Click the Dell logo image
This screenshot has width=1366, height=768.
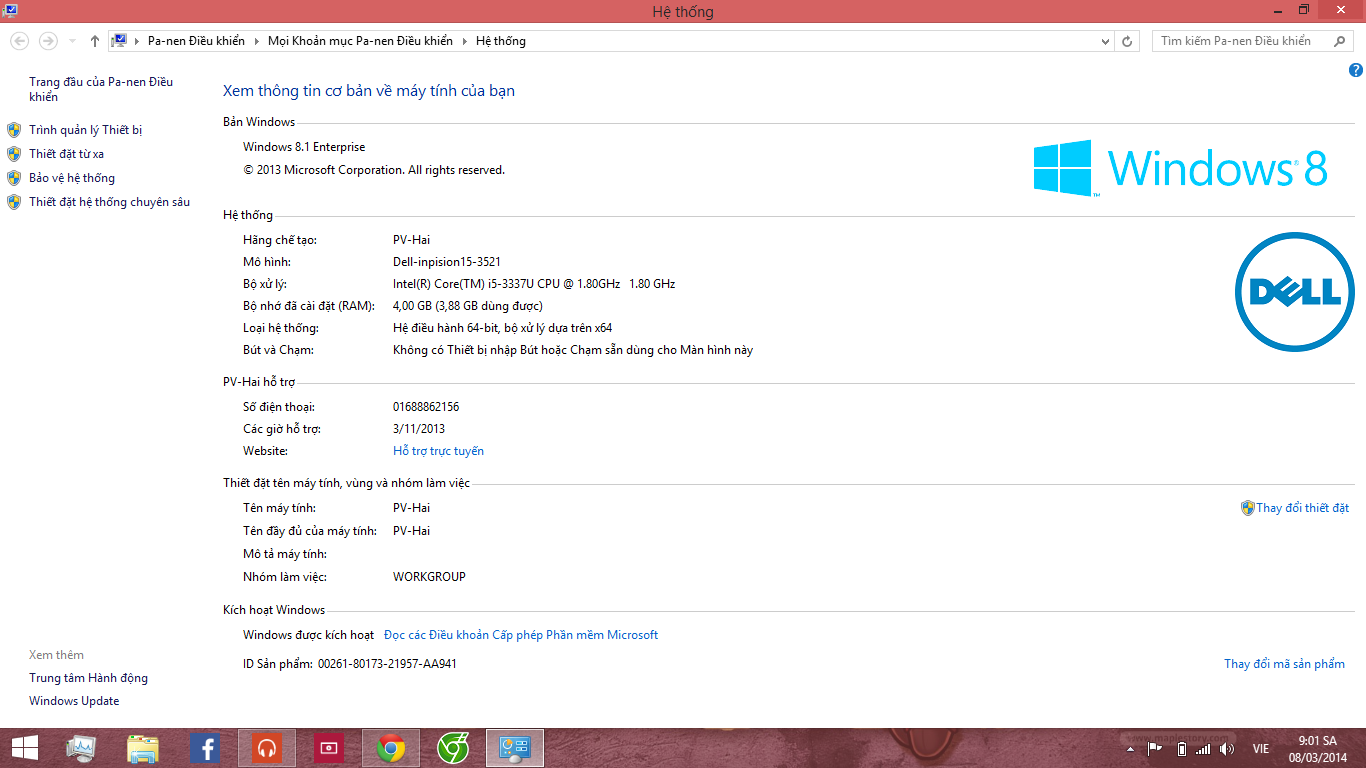coord(1295,292)
